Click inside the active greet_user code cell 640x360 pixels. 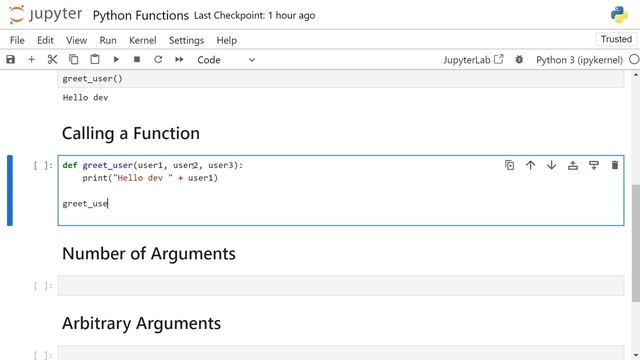click(x=341, y=190)
